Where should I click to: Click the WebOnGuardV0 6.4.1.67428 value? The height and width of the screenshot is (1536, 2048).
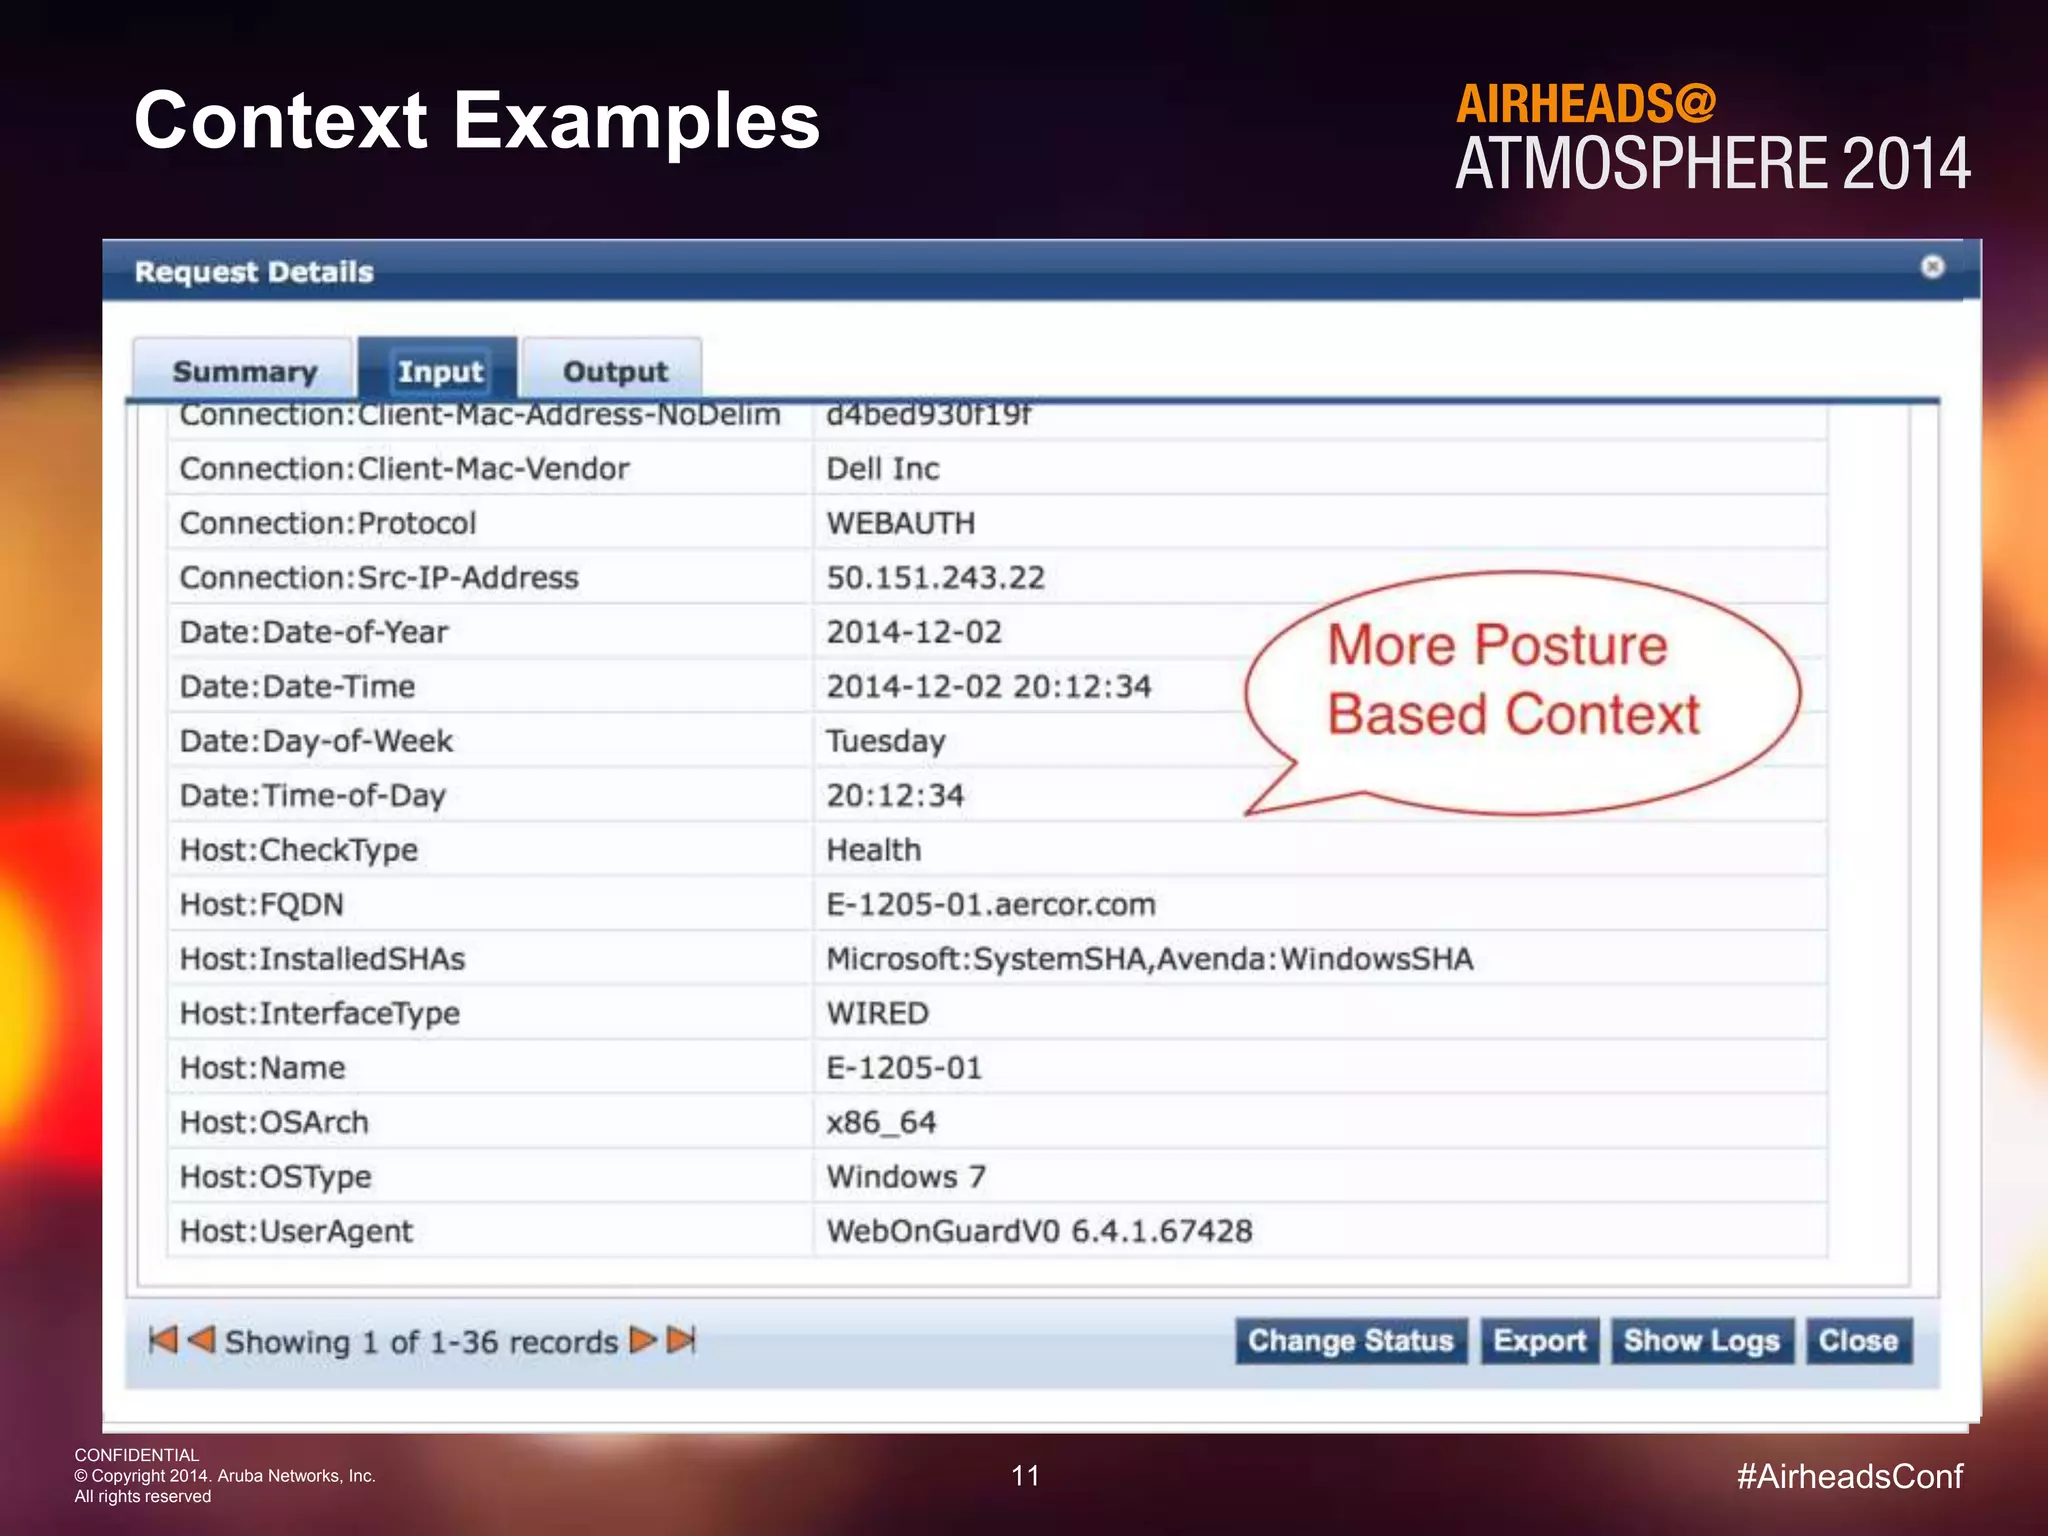(1039, 1231)
